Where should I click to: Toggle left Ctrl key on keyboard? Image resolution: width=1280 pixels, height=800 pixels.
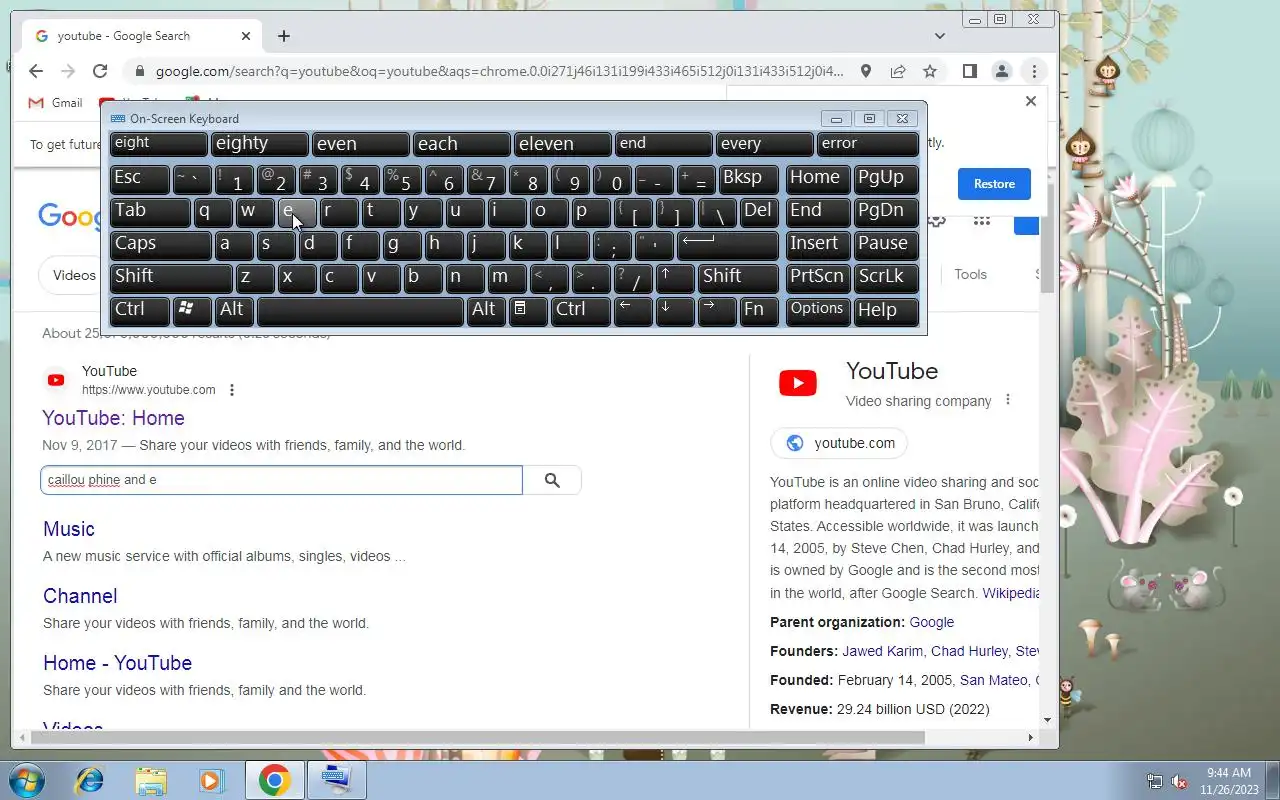pyautogui.click(x=140, y=310)
